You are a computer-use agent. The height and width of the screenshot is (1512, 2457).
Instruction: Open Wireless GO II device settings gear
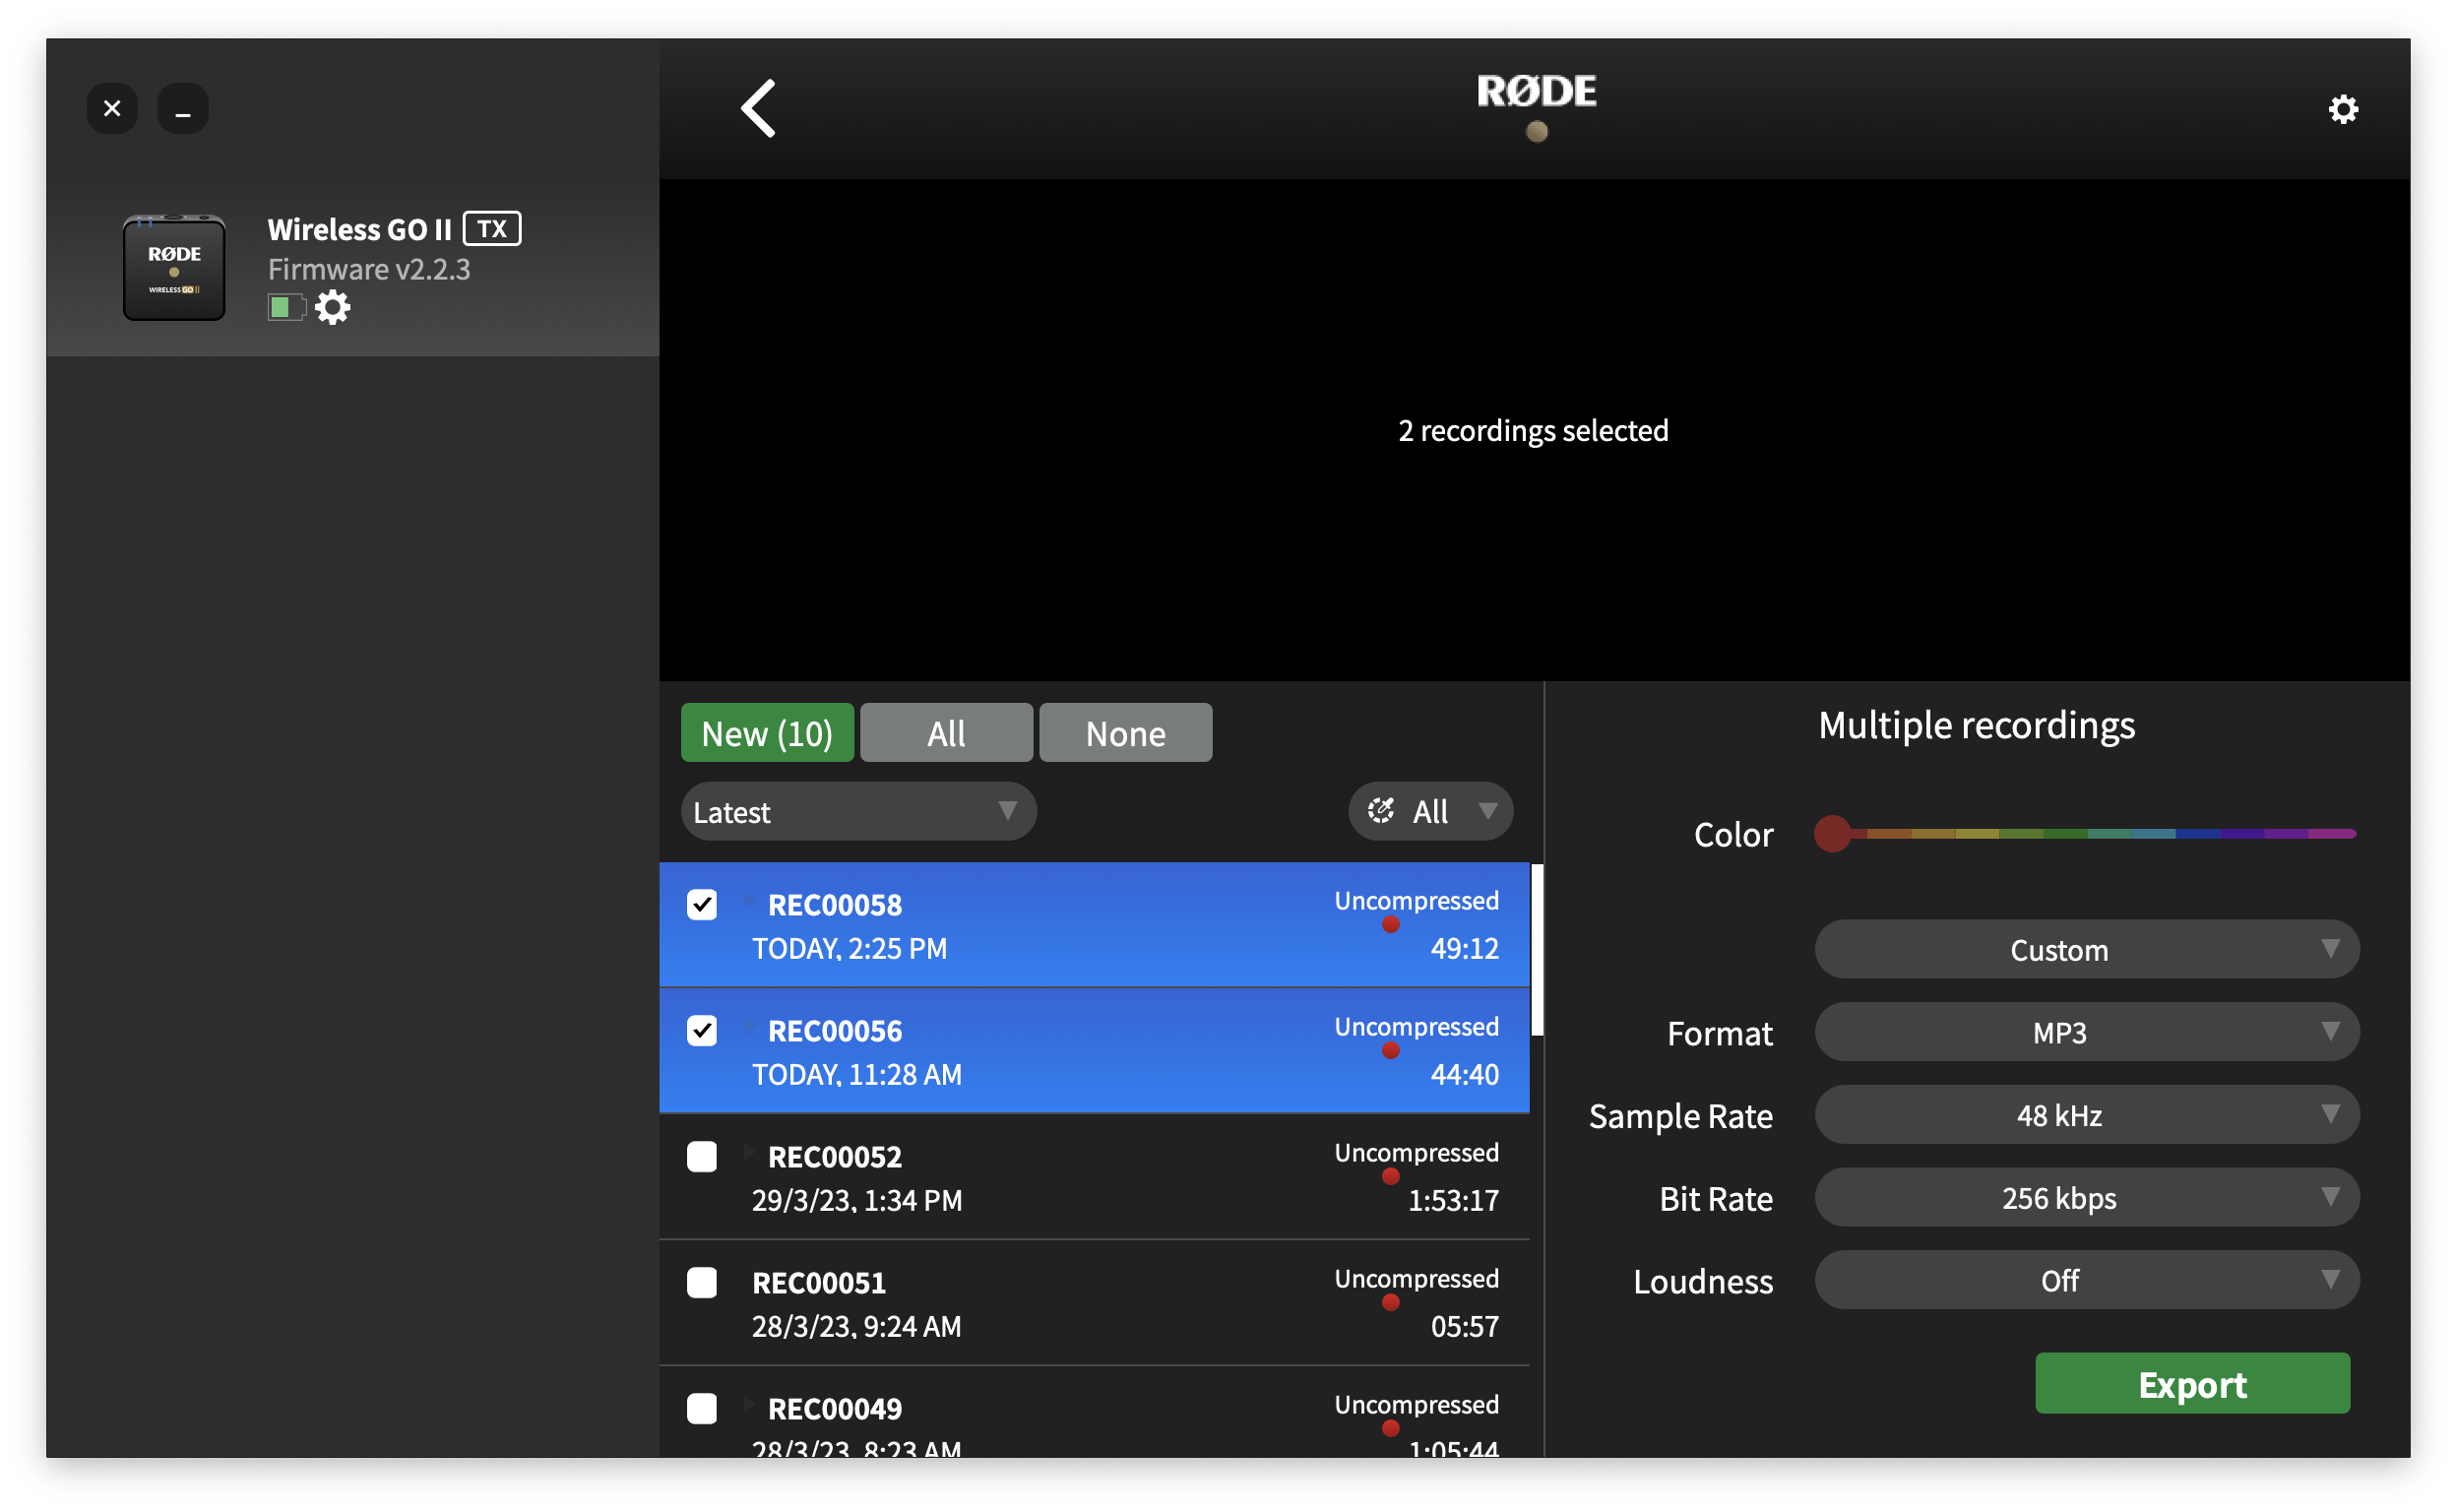(x=333, y=307)
